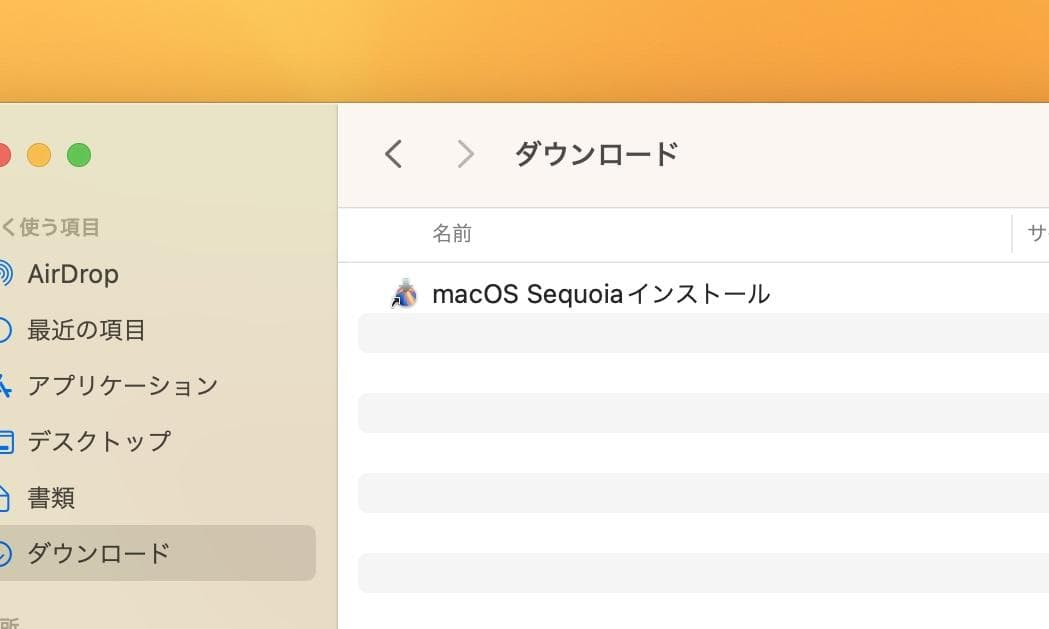Open the macOS Sequoia installer icon
Screen dimensions: 1049x629
(404, 293)
